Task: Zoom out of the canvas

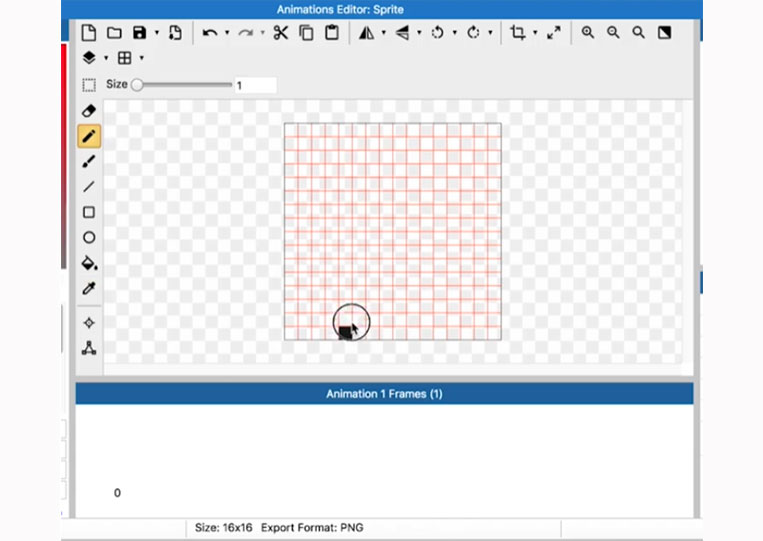Action: tap(613, 33)
